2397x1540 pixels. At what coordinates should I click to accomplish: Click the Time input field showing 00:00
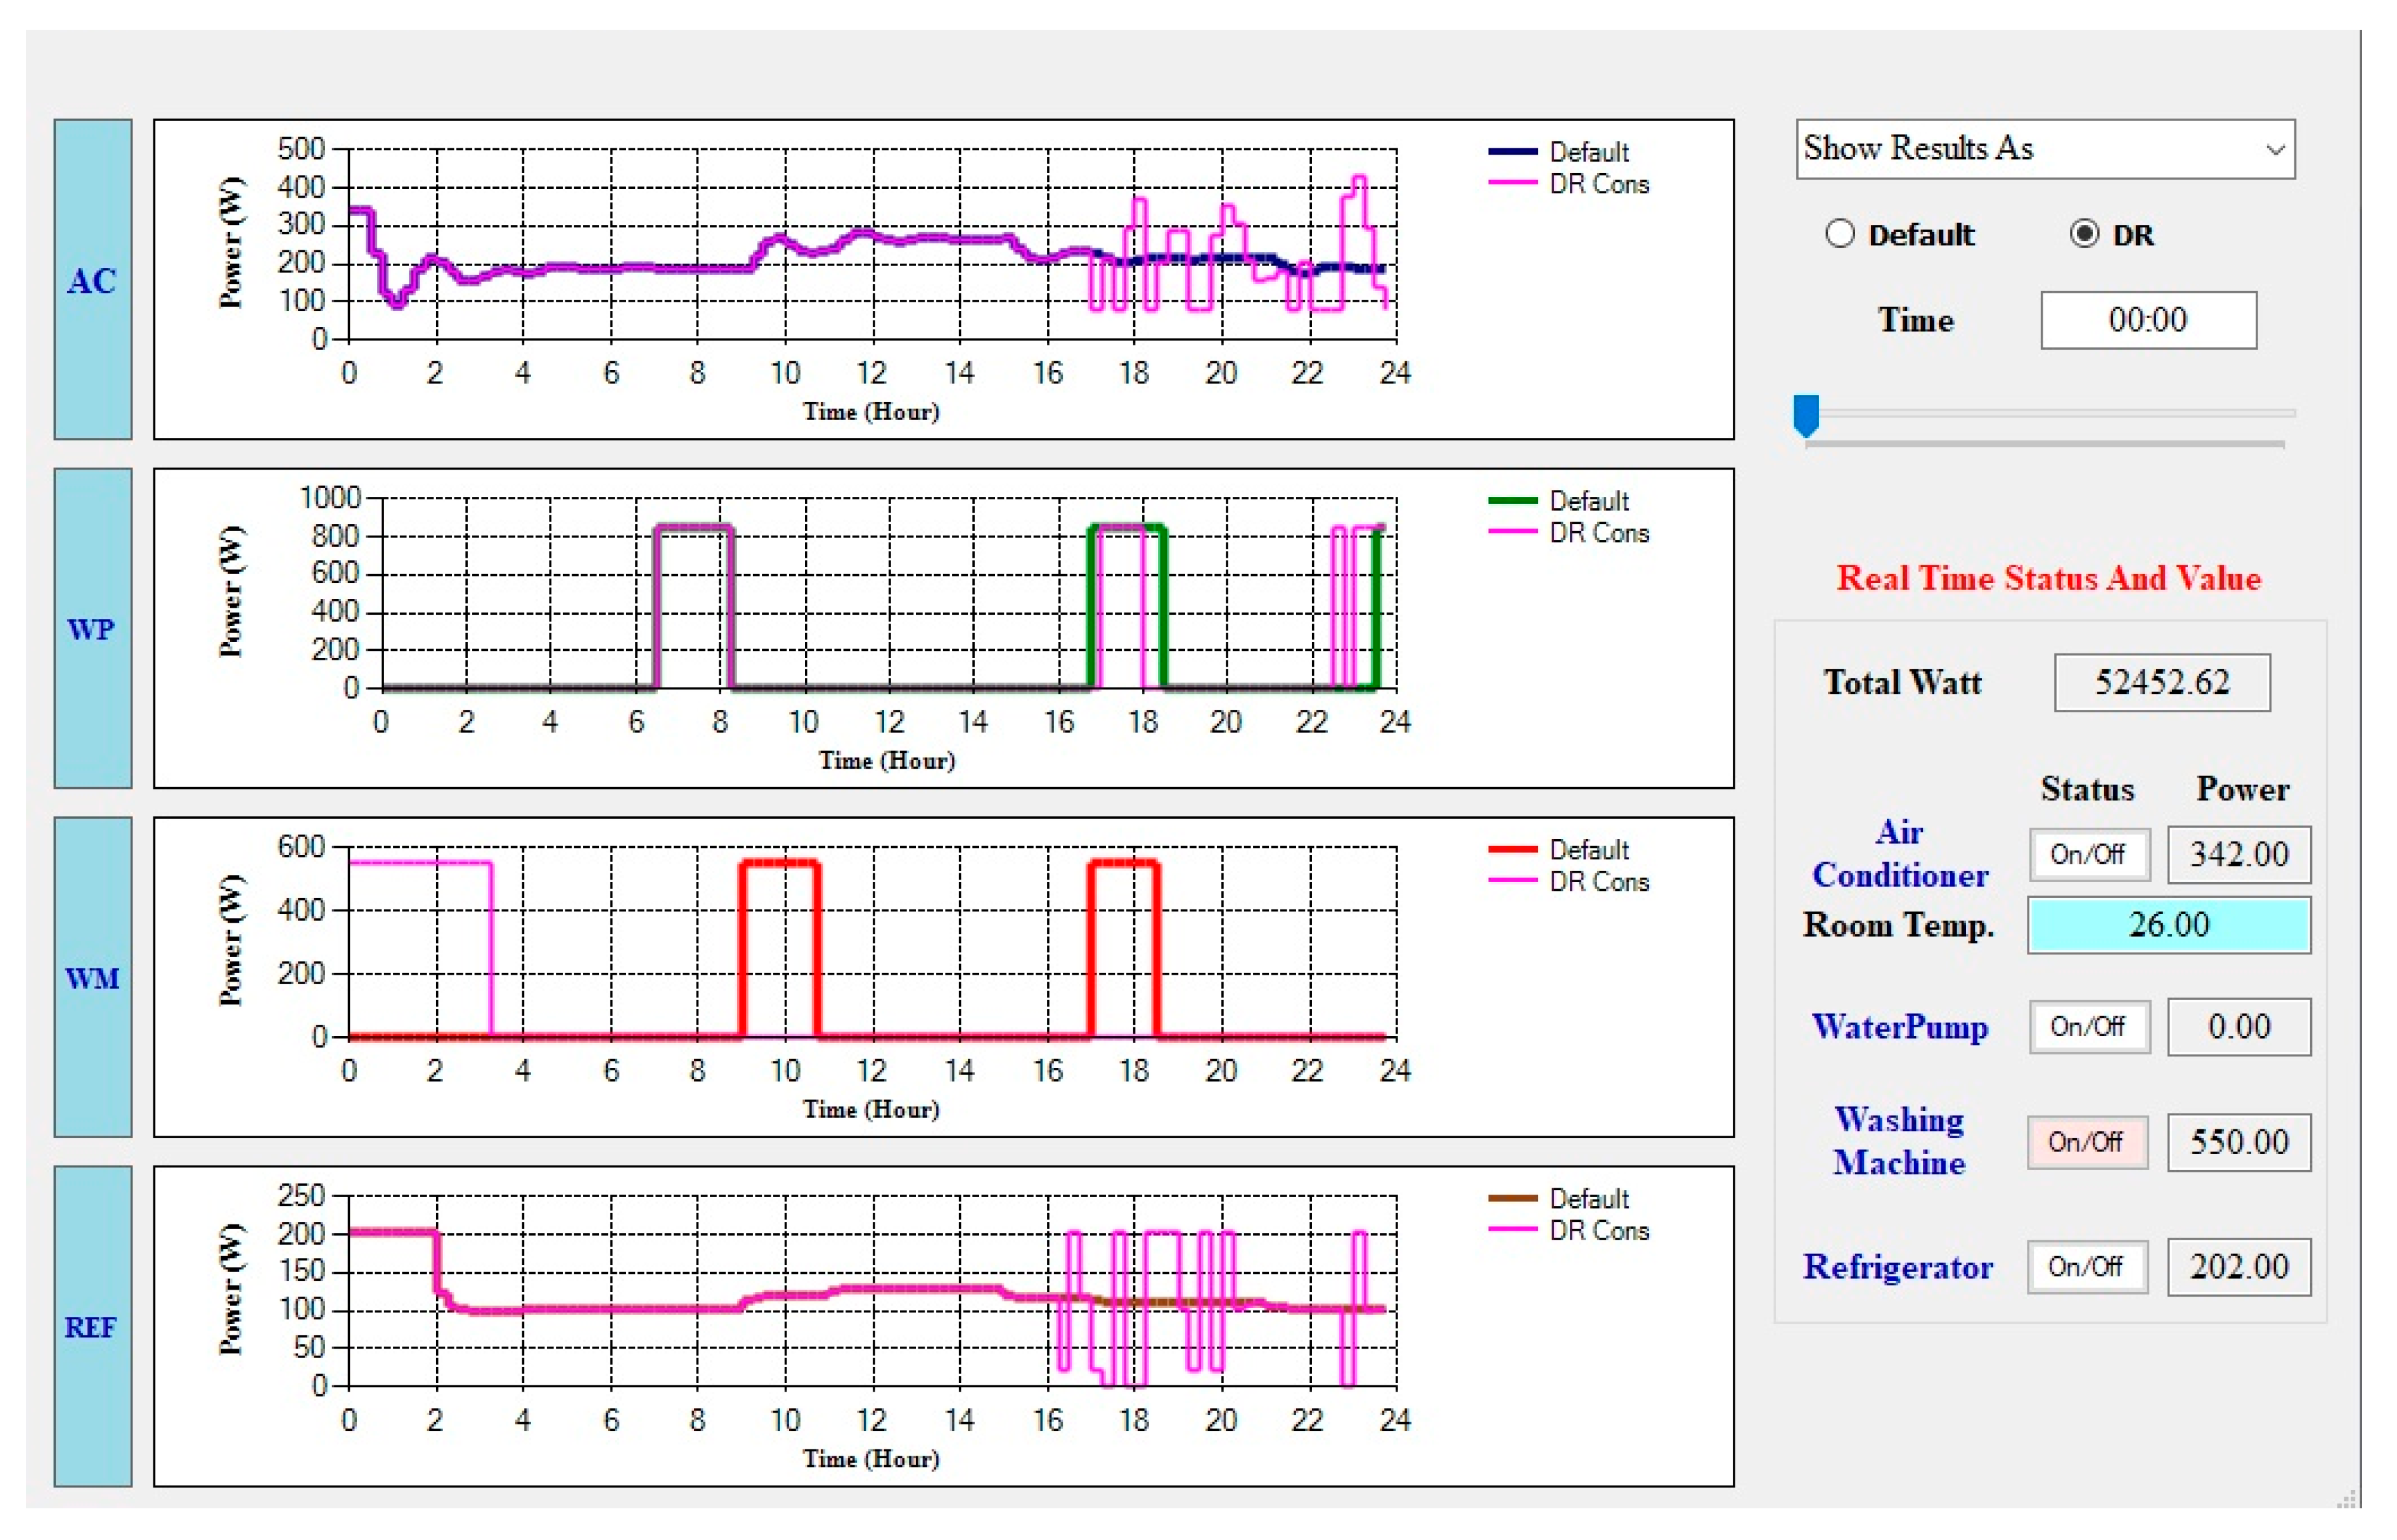coord(2148,320)
